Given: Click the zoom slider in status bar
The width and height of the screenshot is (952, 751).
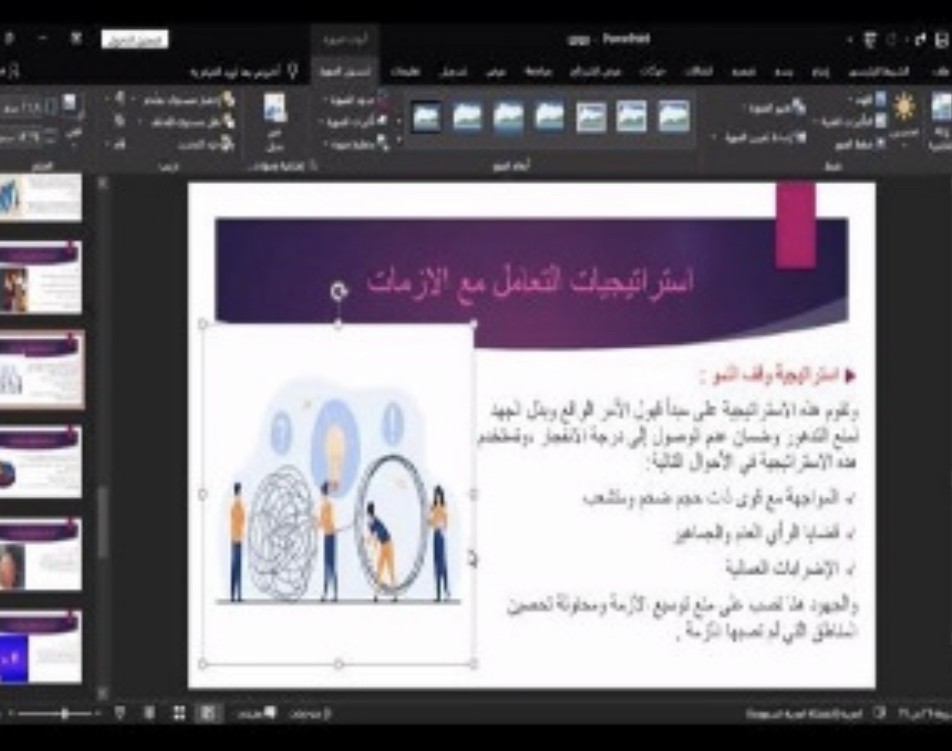Looking at the screenshot, I should pos(64,713).
